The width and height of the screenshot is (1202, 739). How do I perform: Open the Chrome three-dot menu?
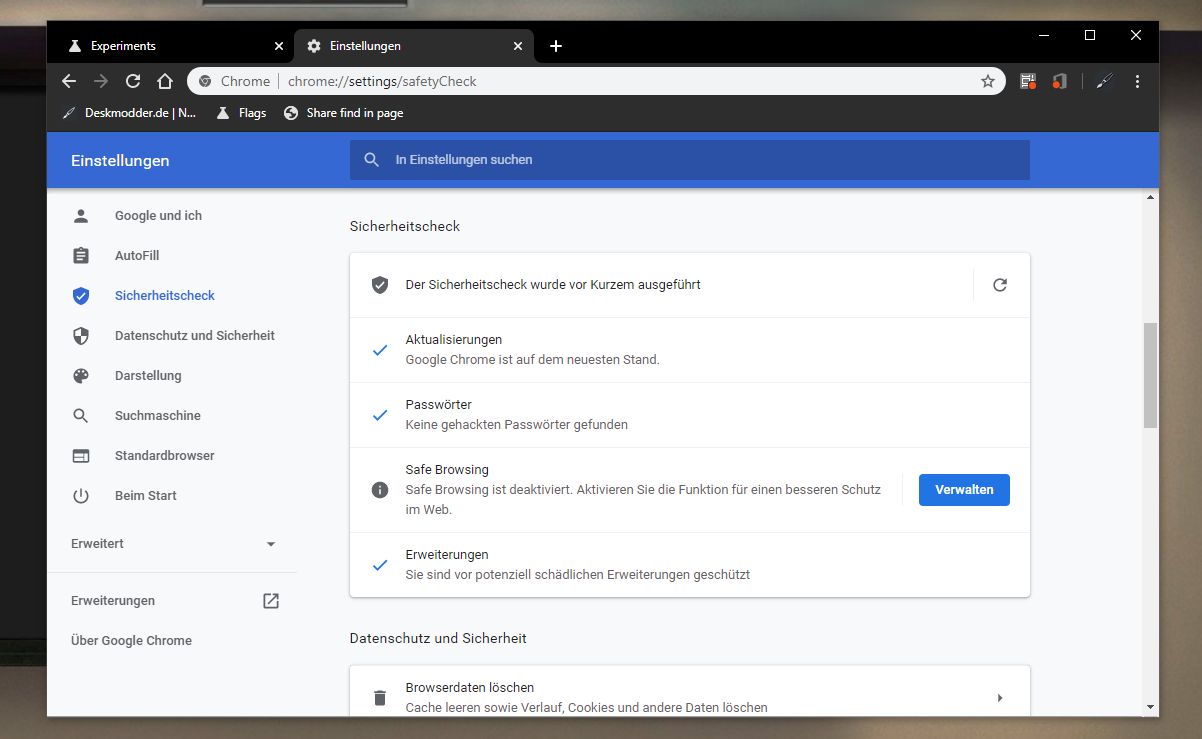click(1137, 81)
